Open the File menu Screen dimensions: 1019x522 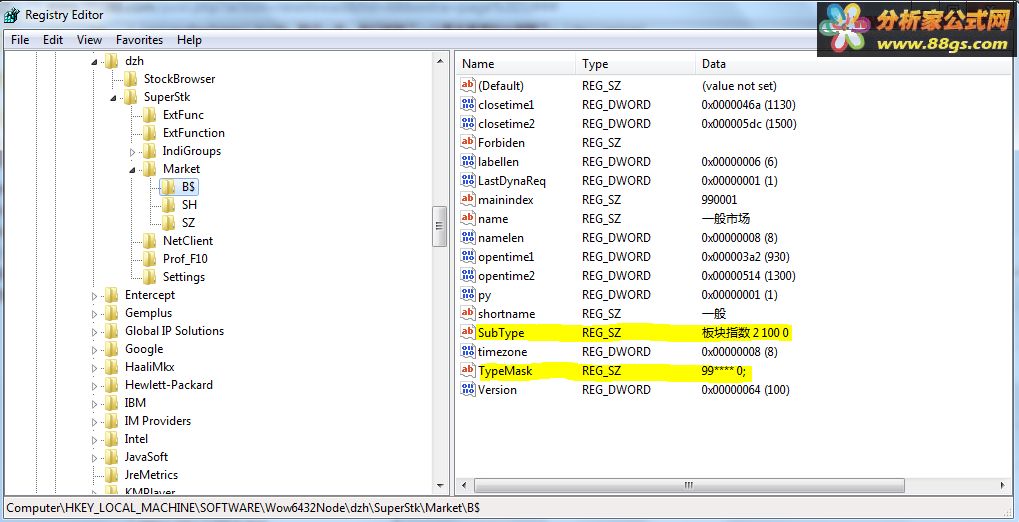tap(20, 40)
